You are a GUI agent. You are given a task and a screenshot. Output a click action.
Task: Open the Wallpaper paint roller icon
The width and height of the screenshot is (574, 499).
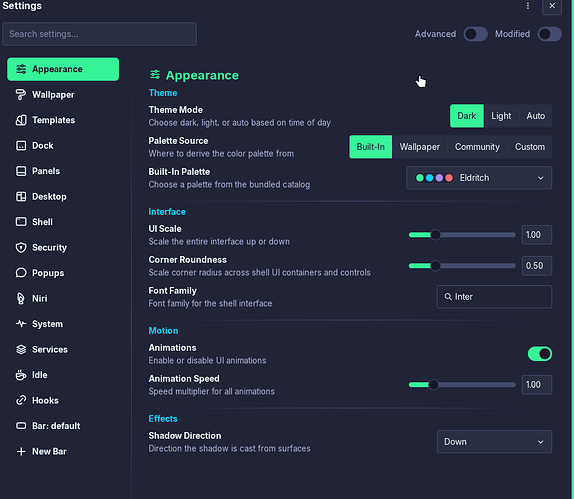(21, 94)
